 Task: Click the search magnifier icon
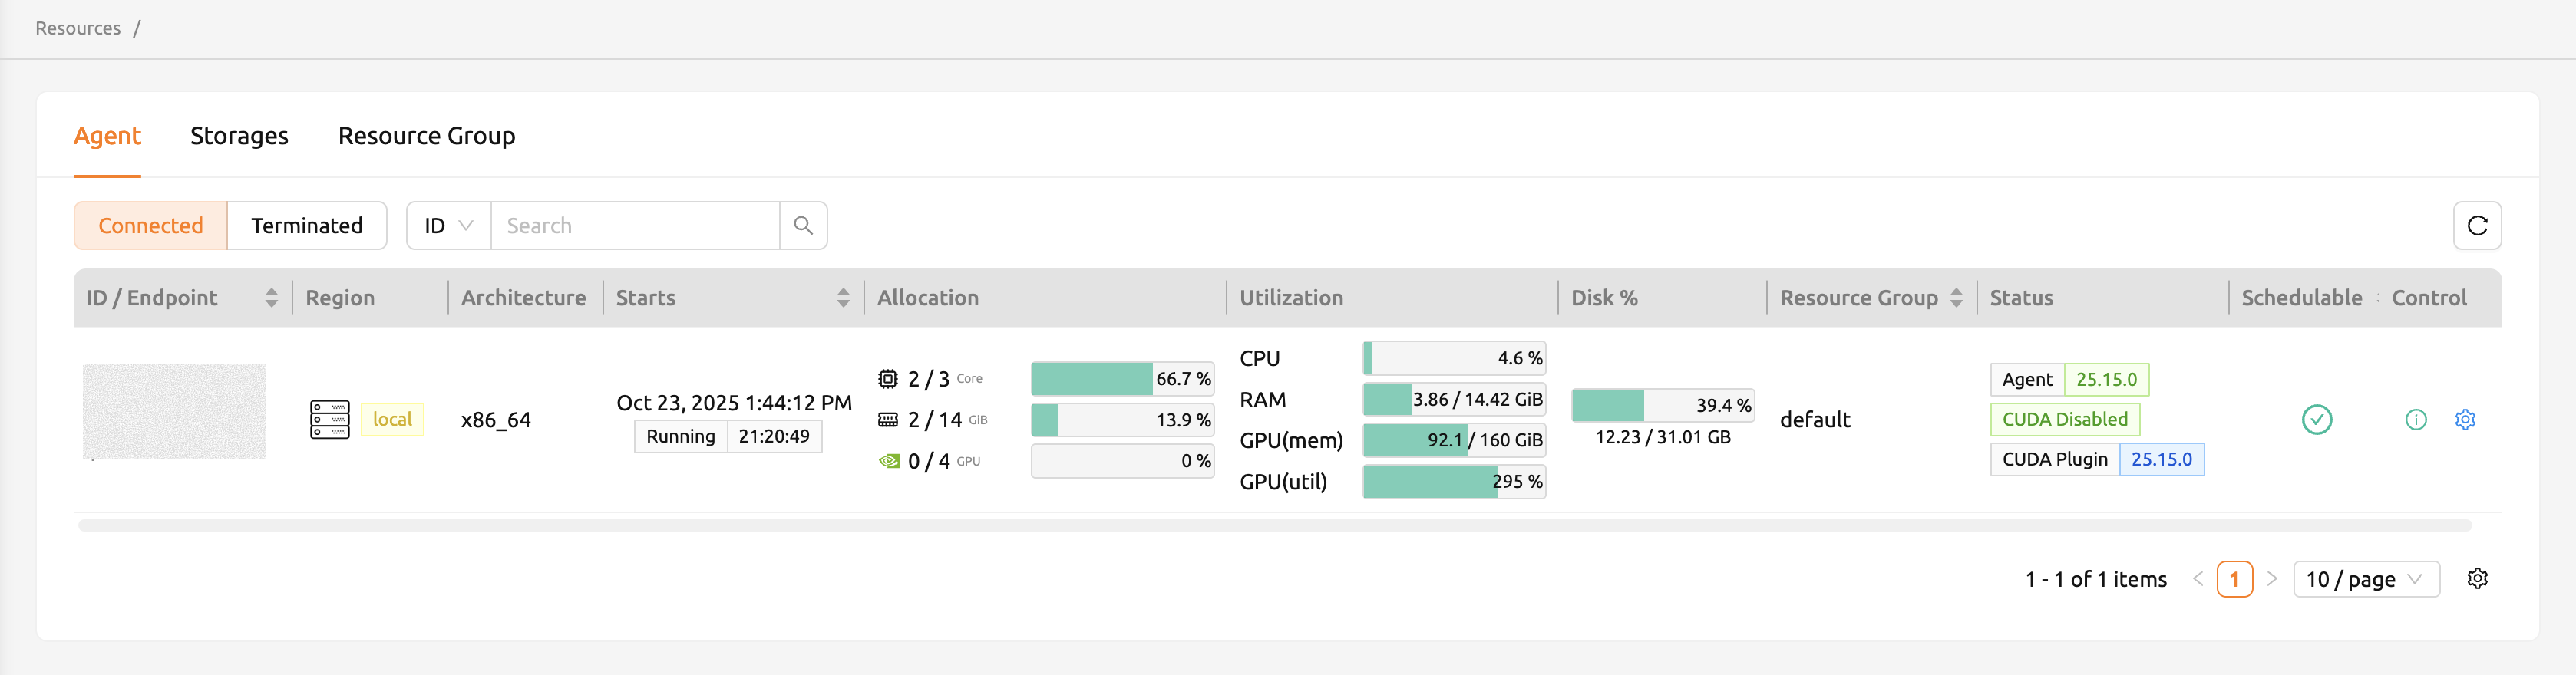(x=803, y=226)
